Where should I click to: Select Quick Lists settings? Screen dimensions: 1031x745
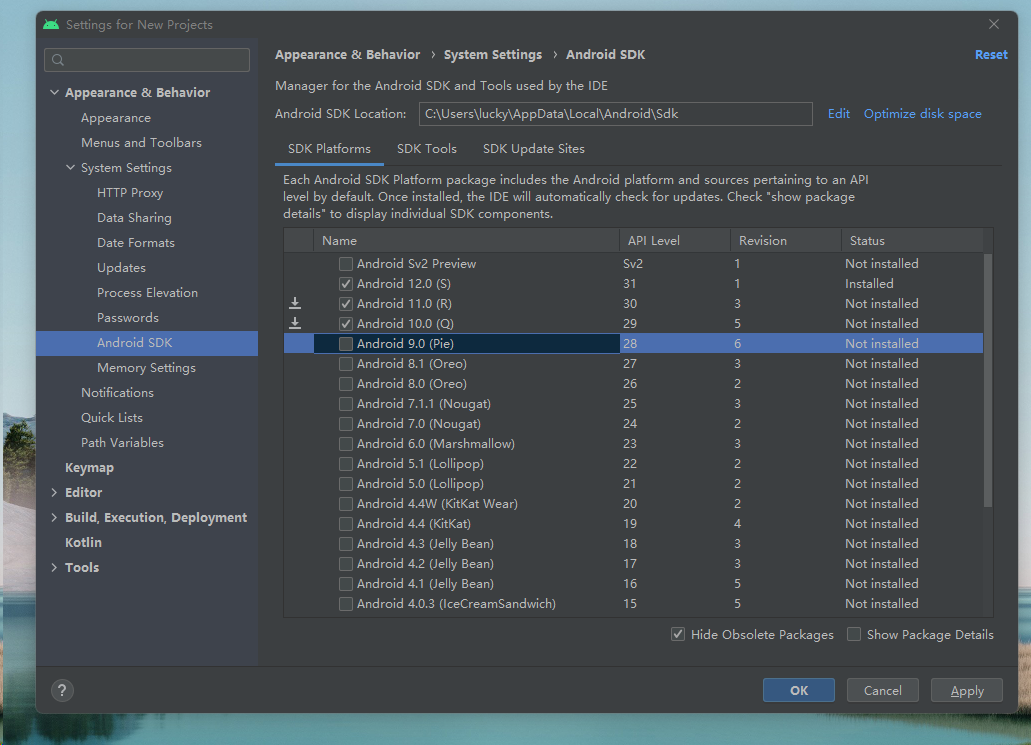112,418
